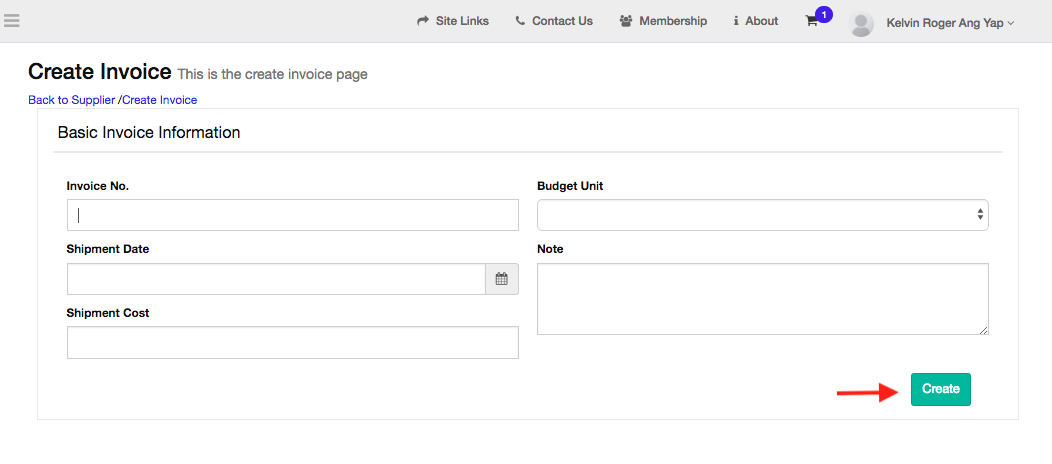Click the phone icon beside Contact Us
The height and width of the screenshot is (464, 1052).
(x=520, y=21)
